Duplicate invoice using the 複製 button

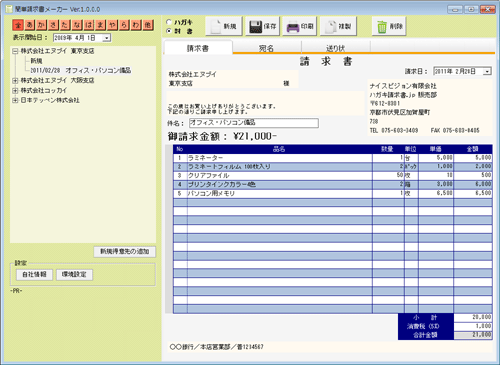(x=338, y=26)
